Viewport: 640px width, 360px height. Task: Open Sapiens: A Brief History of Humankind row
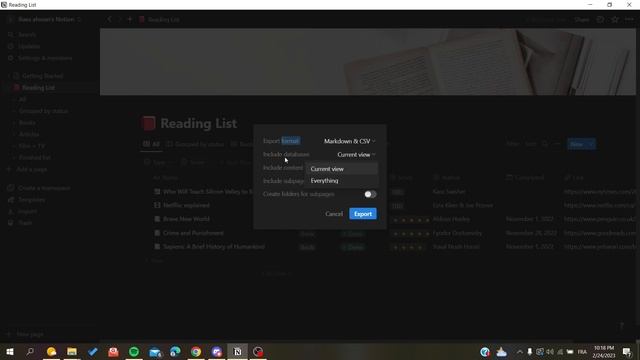(213, 247)
